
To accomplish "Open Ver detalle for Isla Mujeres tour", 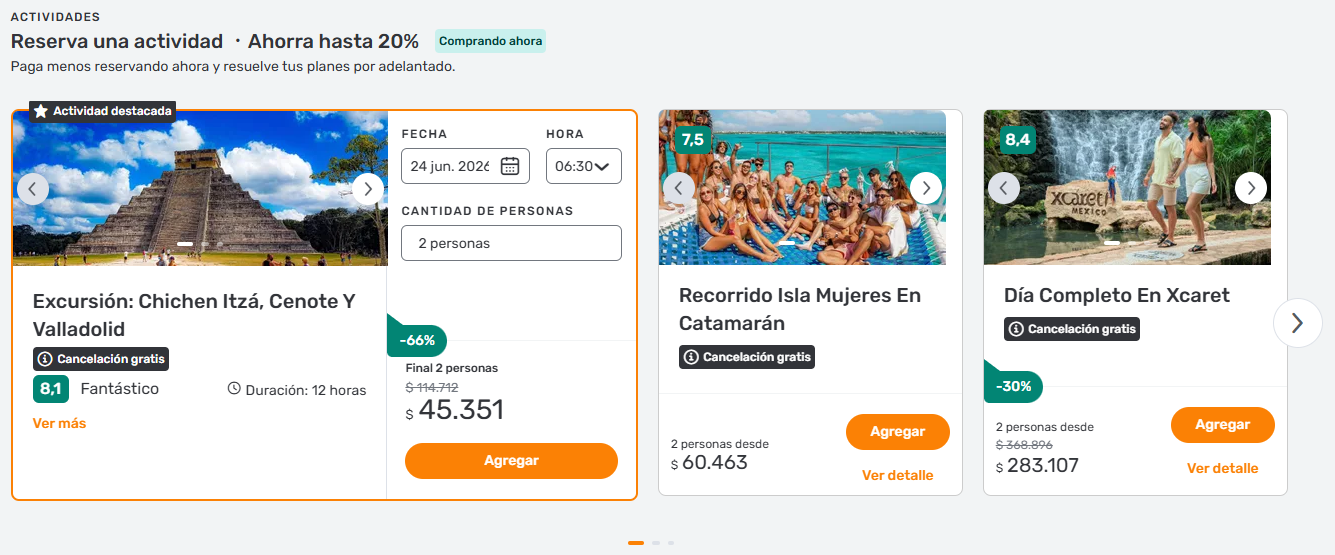I will 897,476.
